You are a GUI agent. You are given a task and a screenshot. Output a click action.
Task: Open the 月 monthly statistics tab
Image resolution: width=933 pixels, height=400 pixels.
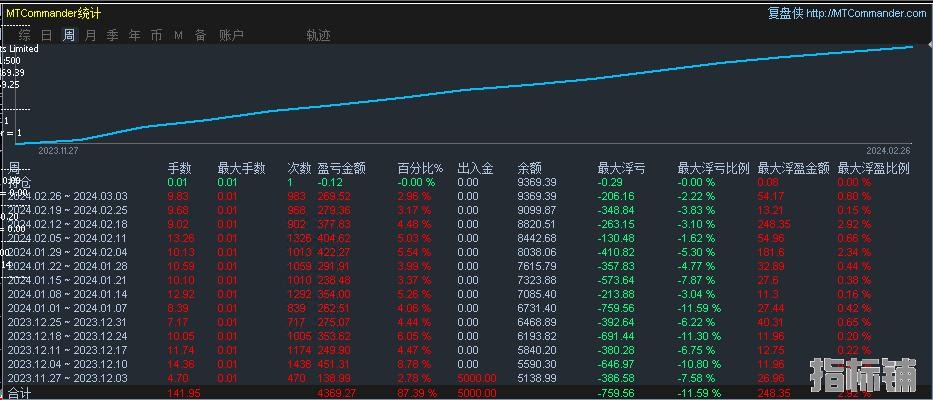click(x=91, y=35)
